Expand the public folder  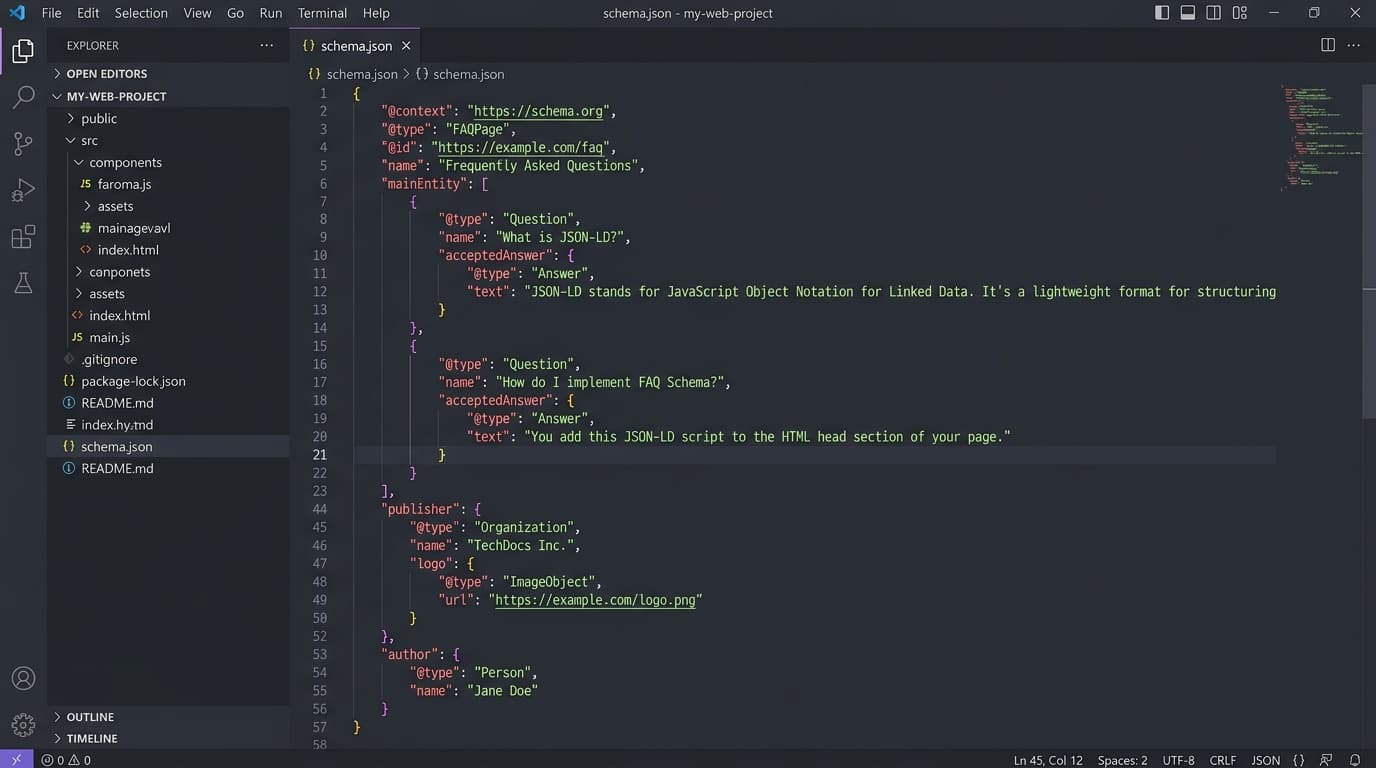(x=98, y=118)
